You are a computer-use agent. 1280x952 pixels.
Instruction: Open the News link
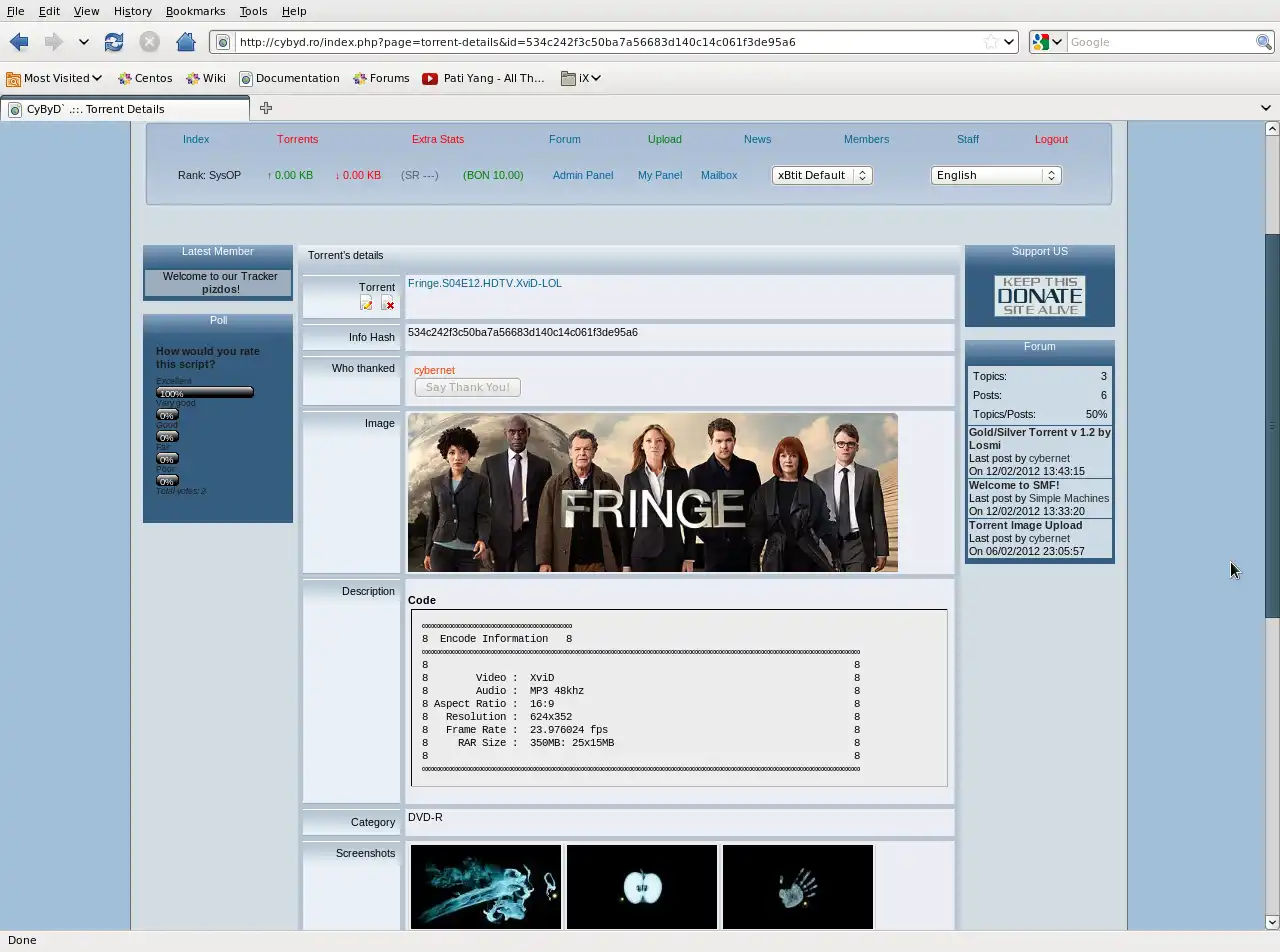pyautogui.click(x=757, y=139)
